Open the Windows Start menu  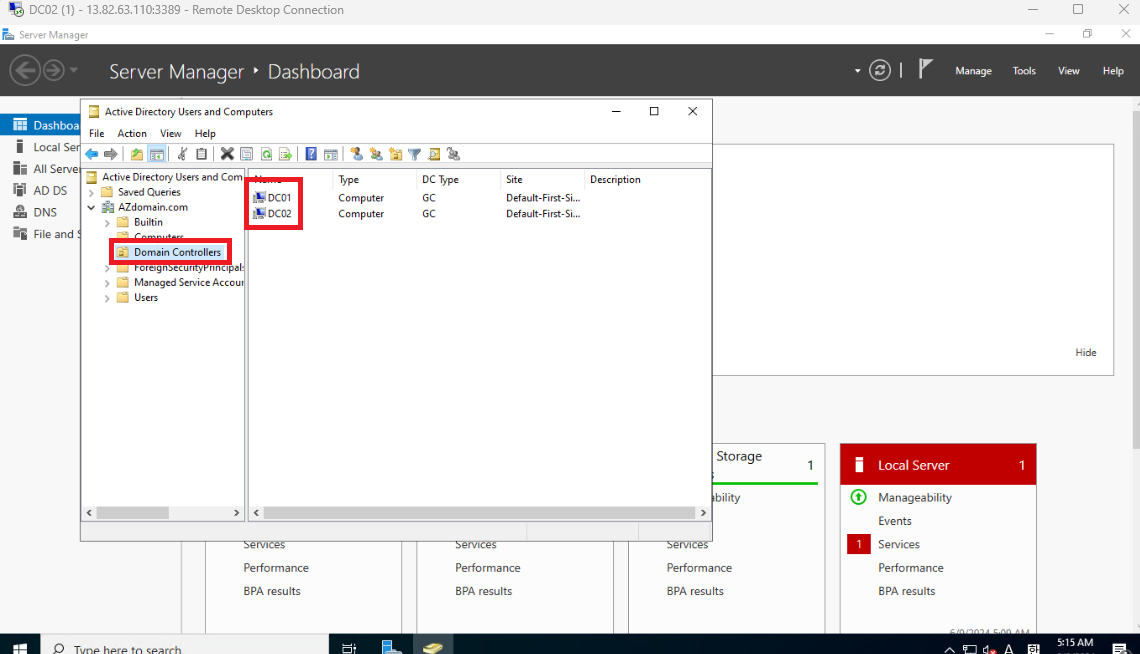click(20, 647)
